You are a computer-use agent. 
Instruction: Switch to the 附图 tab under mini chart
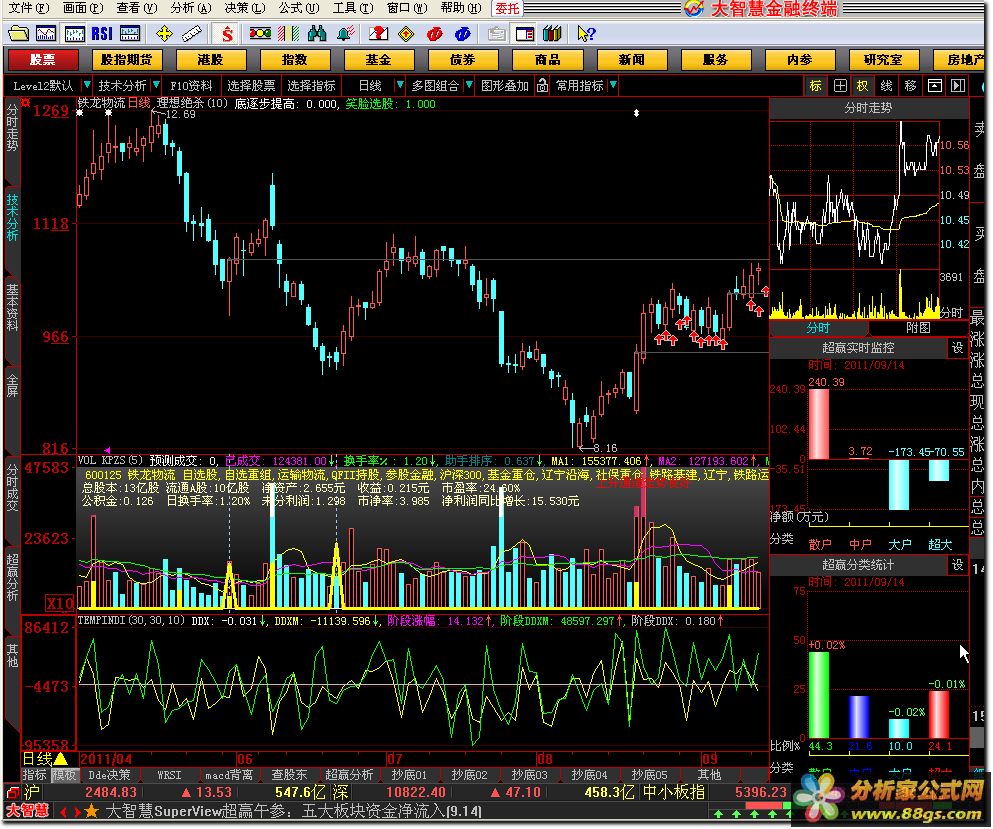(918, 328)
